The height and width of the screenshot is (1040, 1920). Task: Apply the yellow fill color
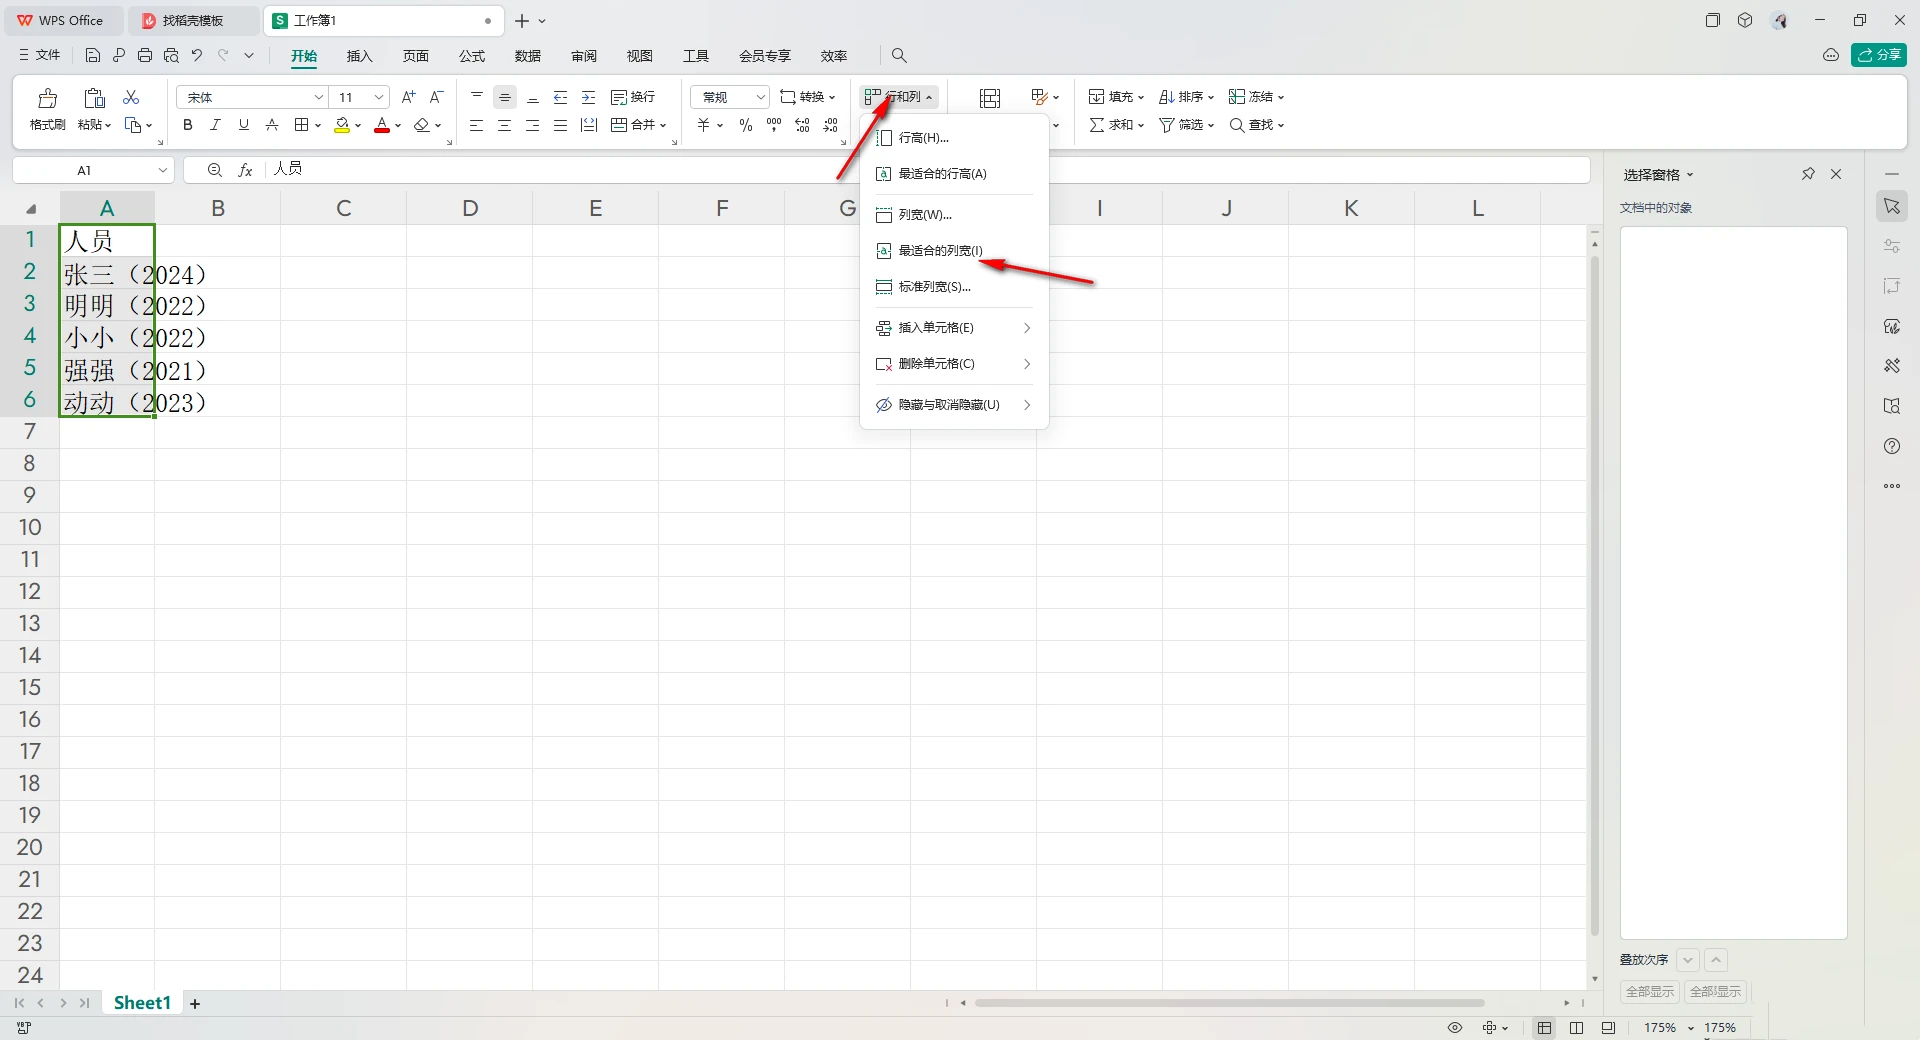point(342,125)
